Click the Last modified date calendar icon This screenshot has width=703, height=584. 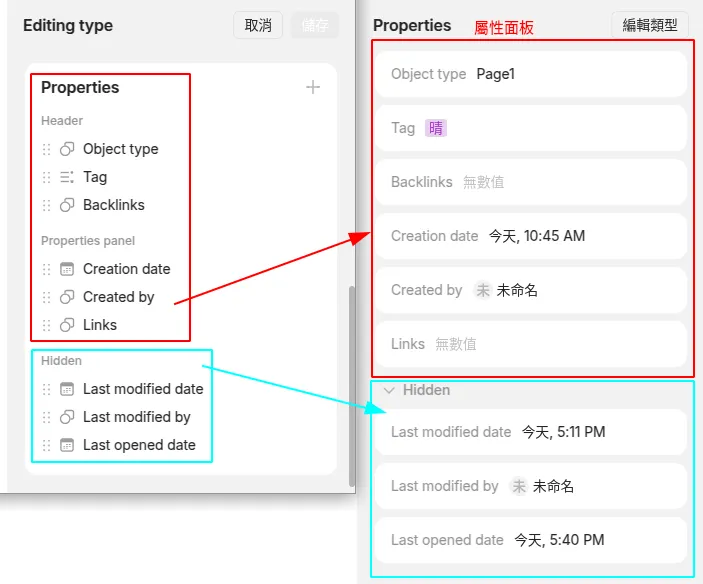(67, 389)
